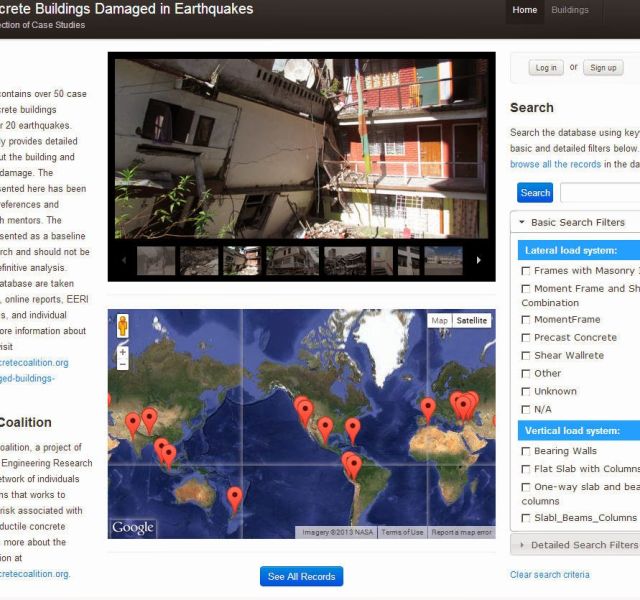Screen dimensions: 640x600
Task: Collapse the Basic Search Filters section
Action: point(576,222)
